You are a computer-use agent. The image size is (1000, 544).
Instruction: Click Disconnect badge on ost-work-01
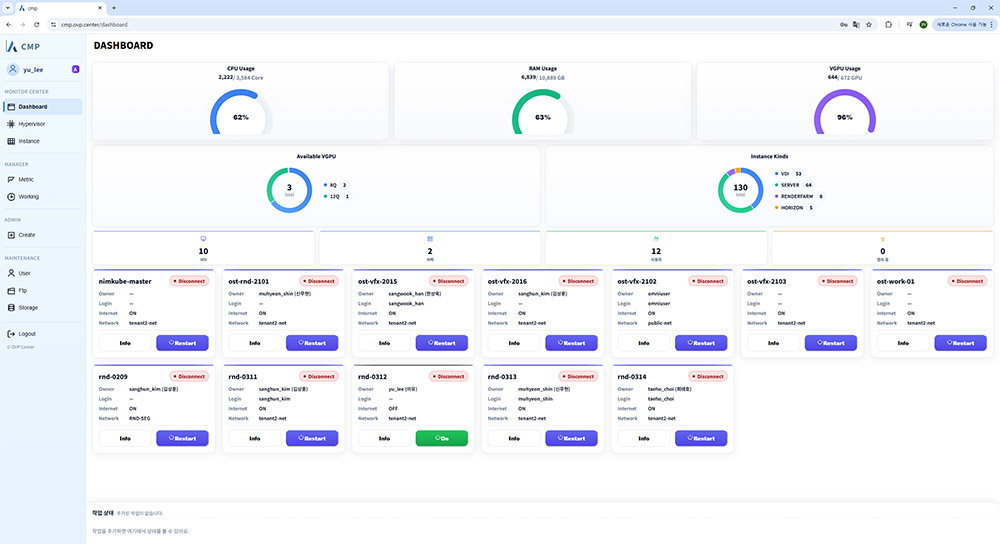(967, 281)
